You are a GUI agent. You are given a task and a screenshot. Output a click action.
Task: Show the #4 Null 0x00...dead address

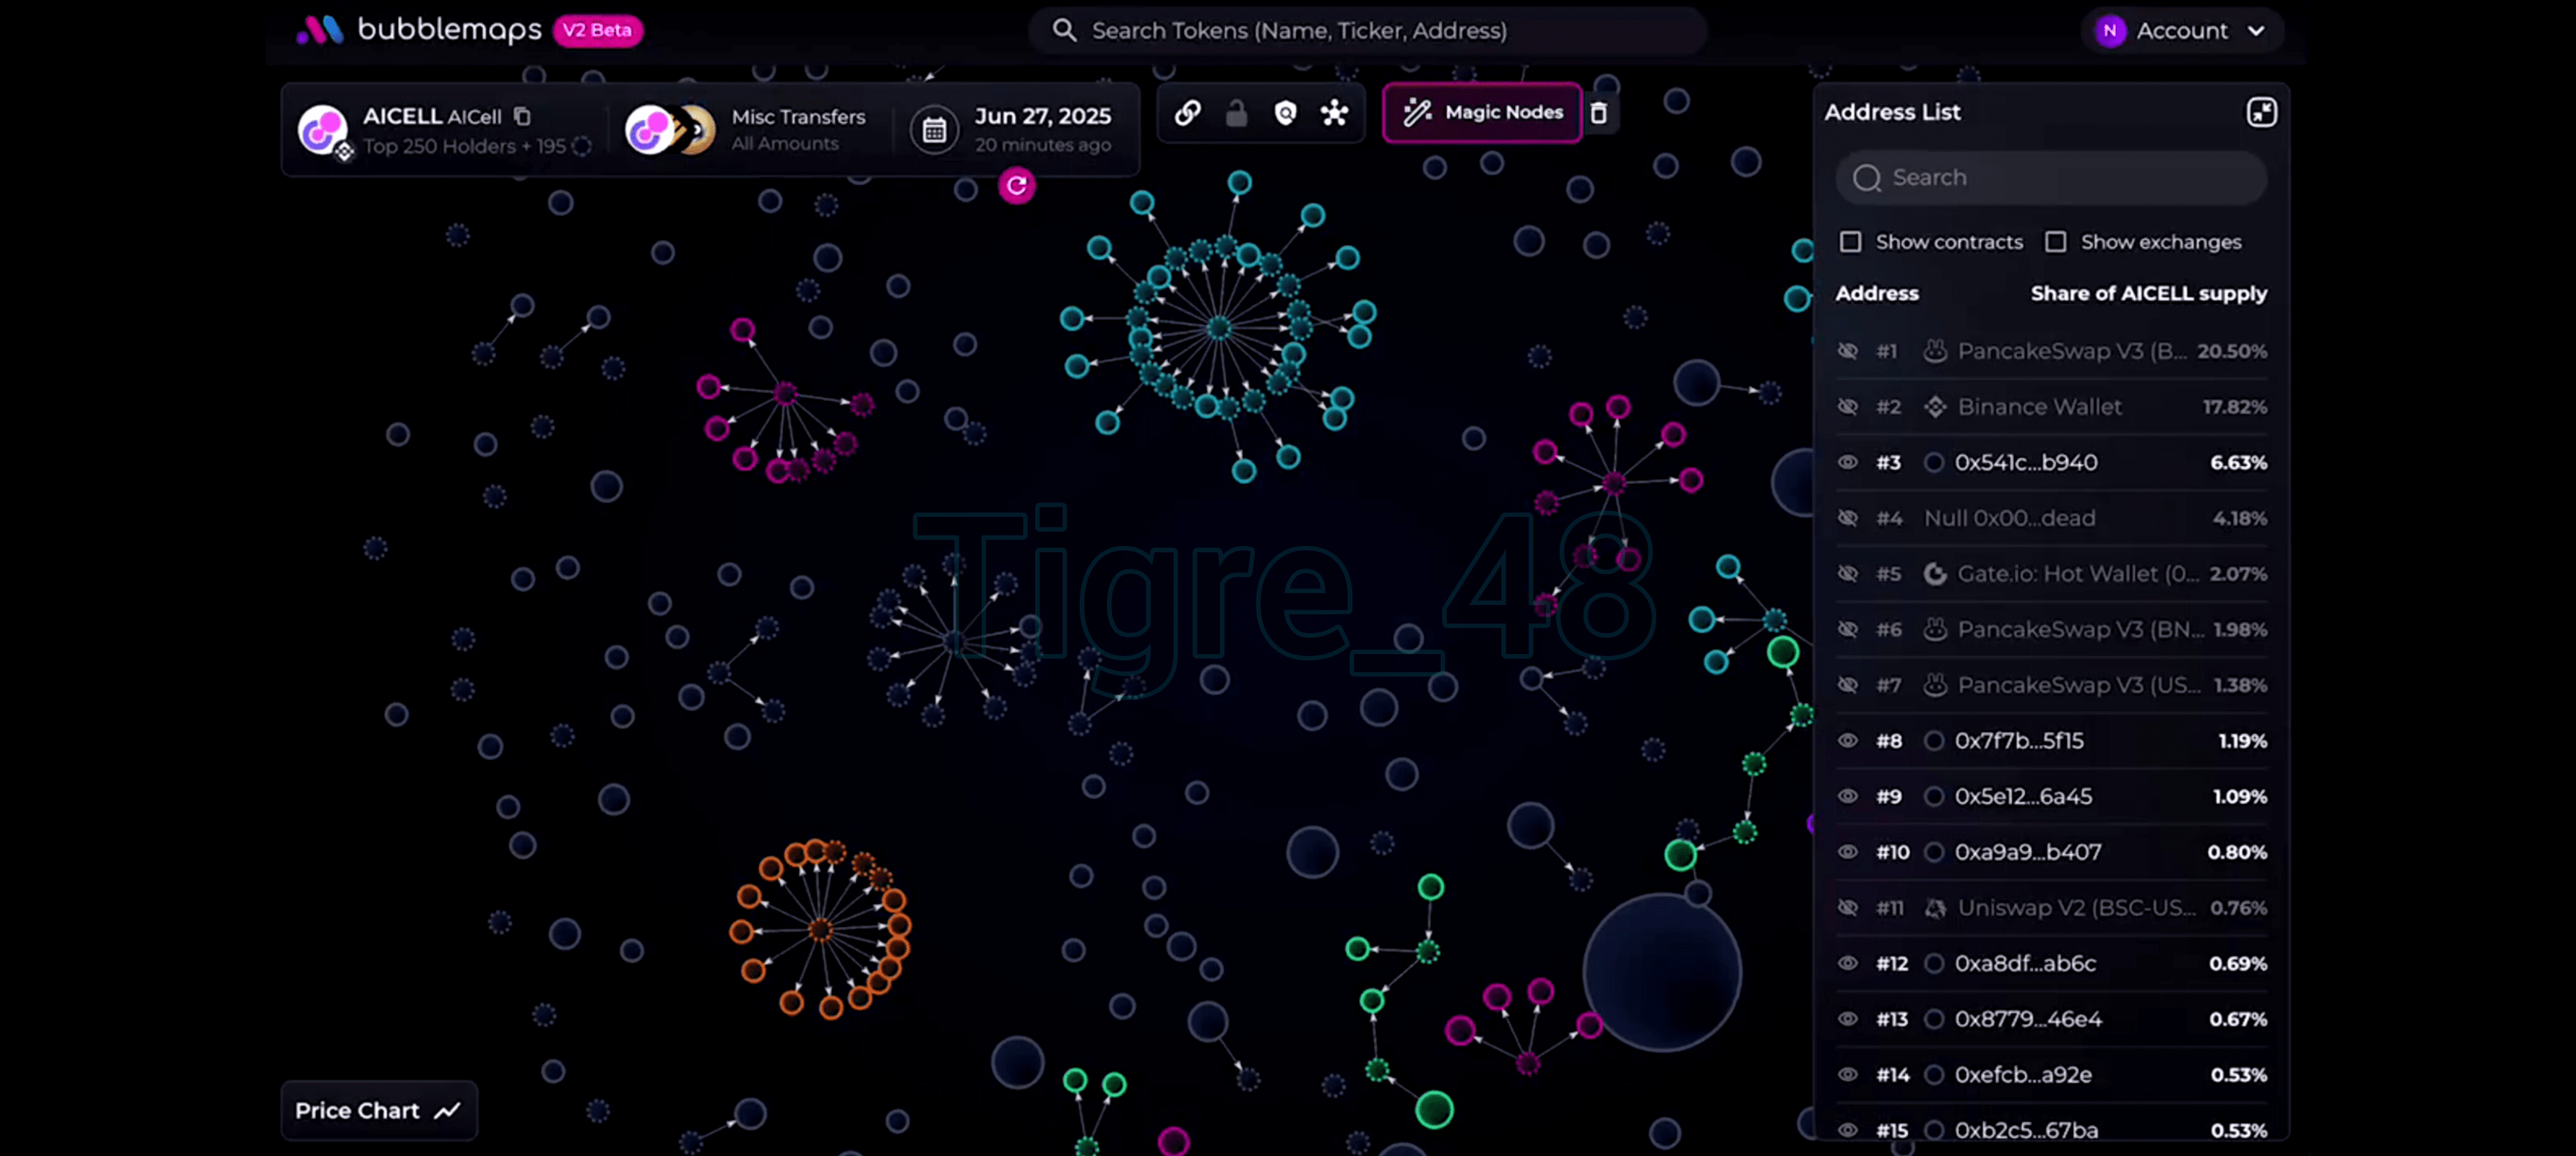pyautogui.click(x=1847, y=518)
